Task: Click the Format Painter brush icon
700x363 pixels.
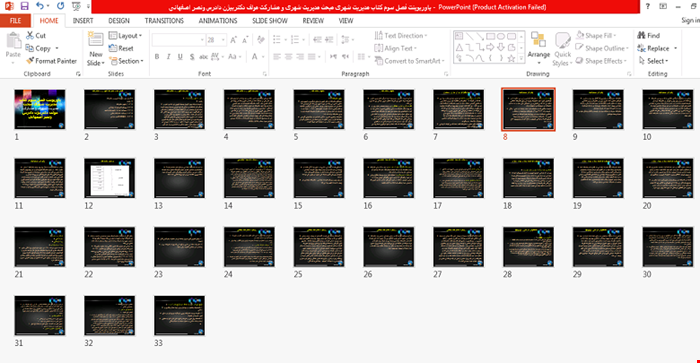Action: (30, 61)
